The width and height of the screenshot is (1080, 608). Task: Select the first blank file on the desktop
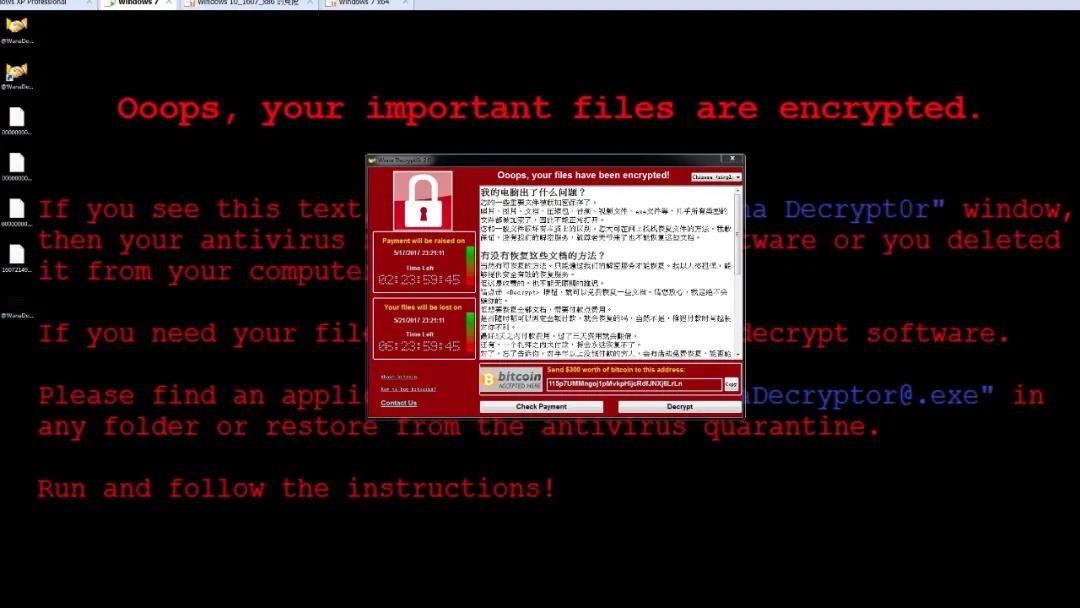click(x=17, y=117)
